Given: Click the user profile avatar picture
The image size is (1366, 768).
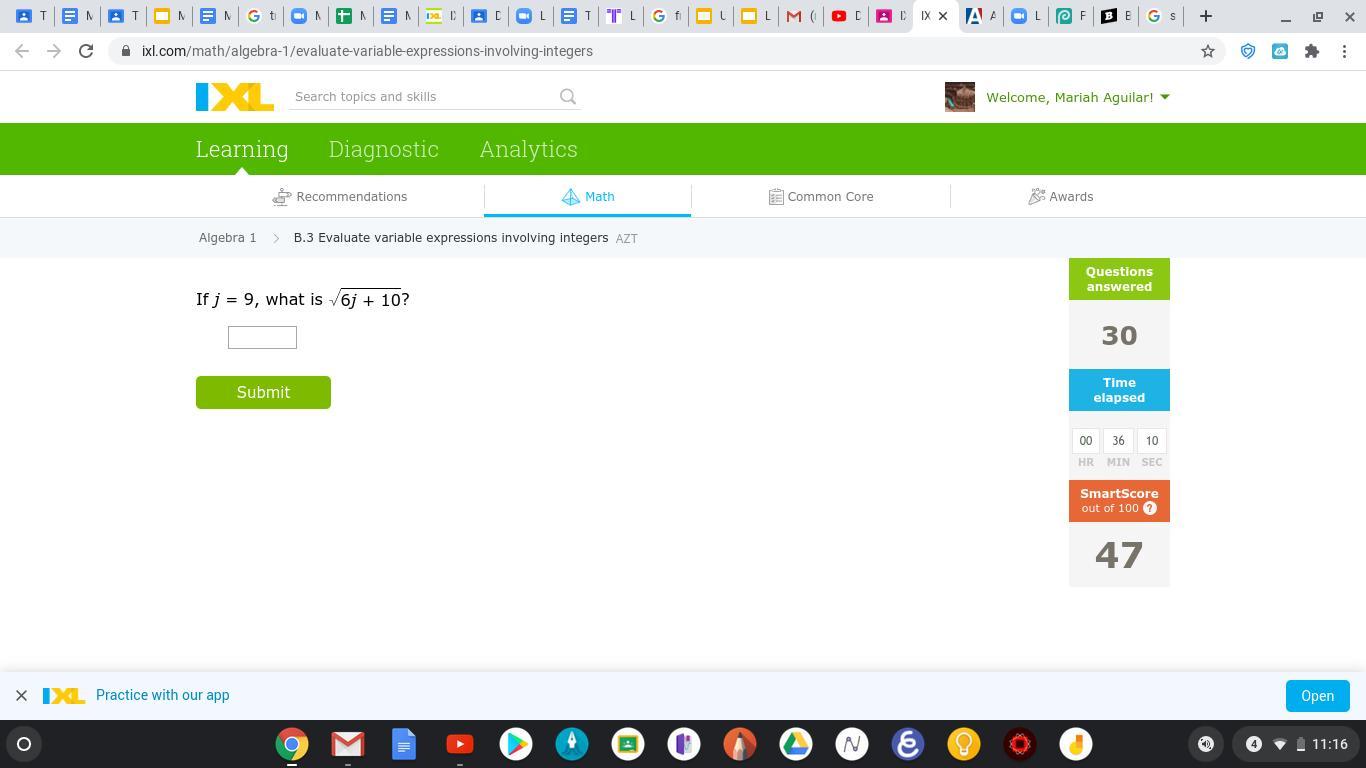Looking at the screenshot, I should pos(960,97).
